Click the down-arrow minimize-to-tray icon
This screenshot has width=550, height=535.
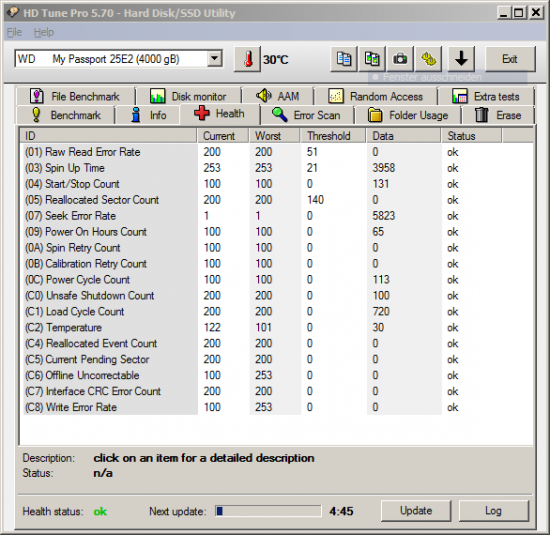tap(461, 59)
